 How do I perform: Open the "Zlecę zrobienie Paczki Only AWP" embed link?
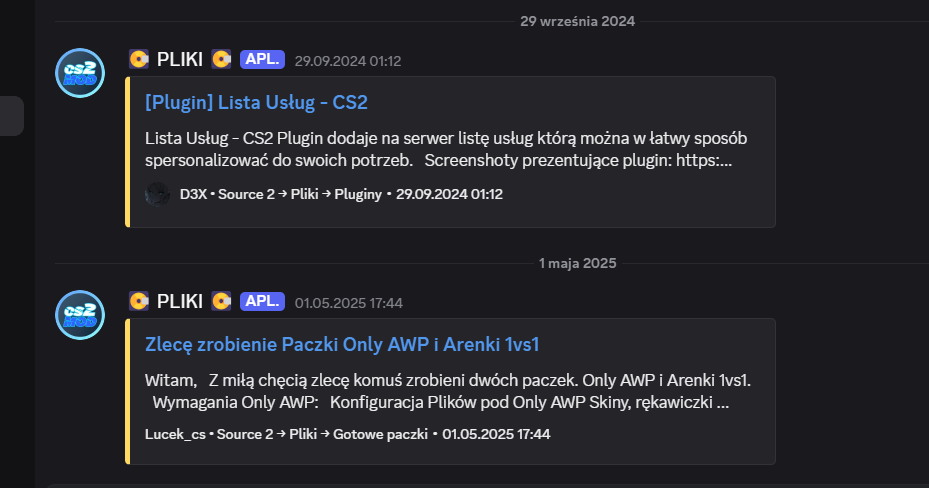[x=342, y=344]
